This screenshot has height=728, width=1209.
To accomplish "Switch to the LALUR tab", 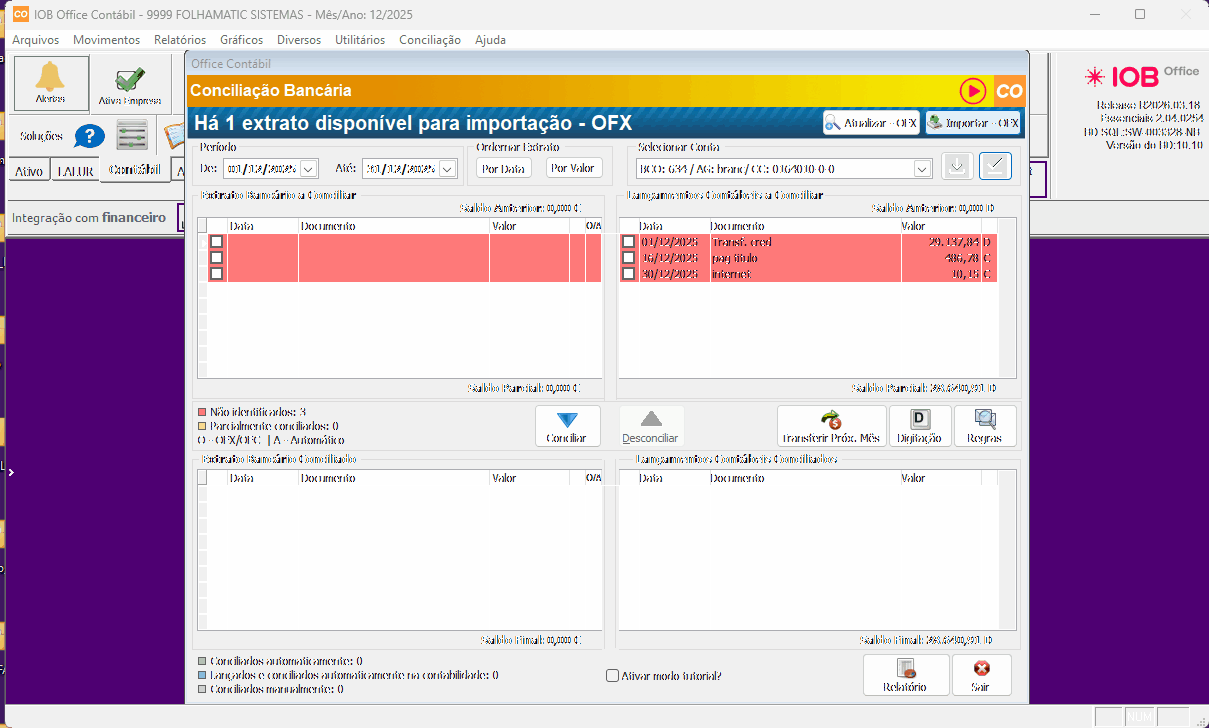I will click(x=75, y=171).
